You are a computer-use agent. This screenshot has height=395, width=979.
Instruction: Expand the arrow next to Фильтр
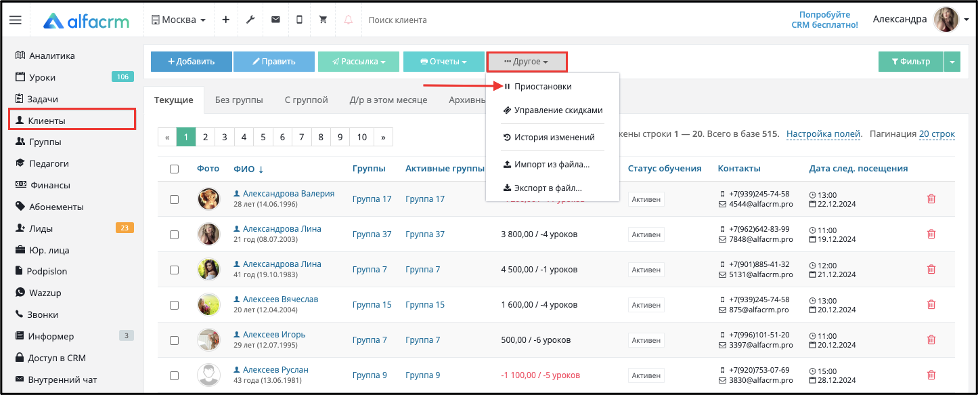point(952,62)
